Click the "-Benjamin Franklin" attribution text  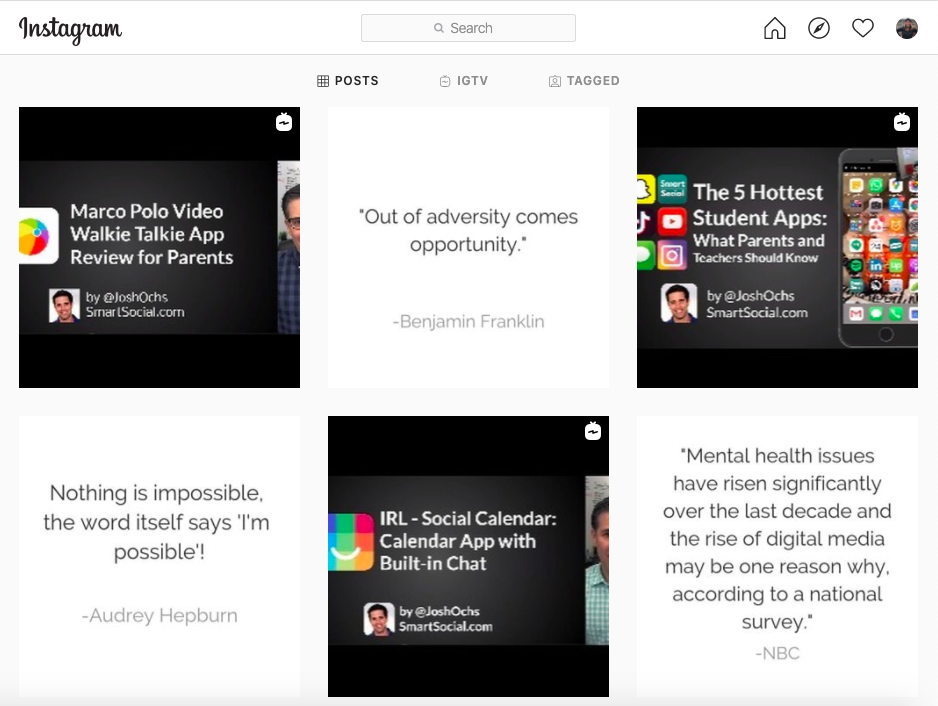pyautogui.click(x=468, y=321)
